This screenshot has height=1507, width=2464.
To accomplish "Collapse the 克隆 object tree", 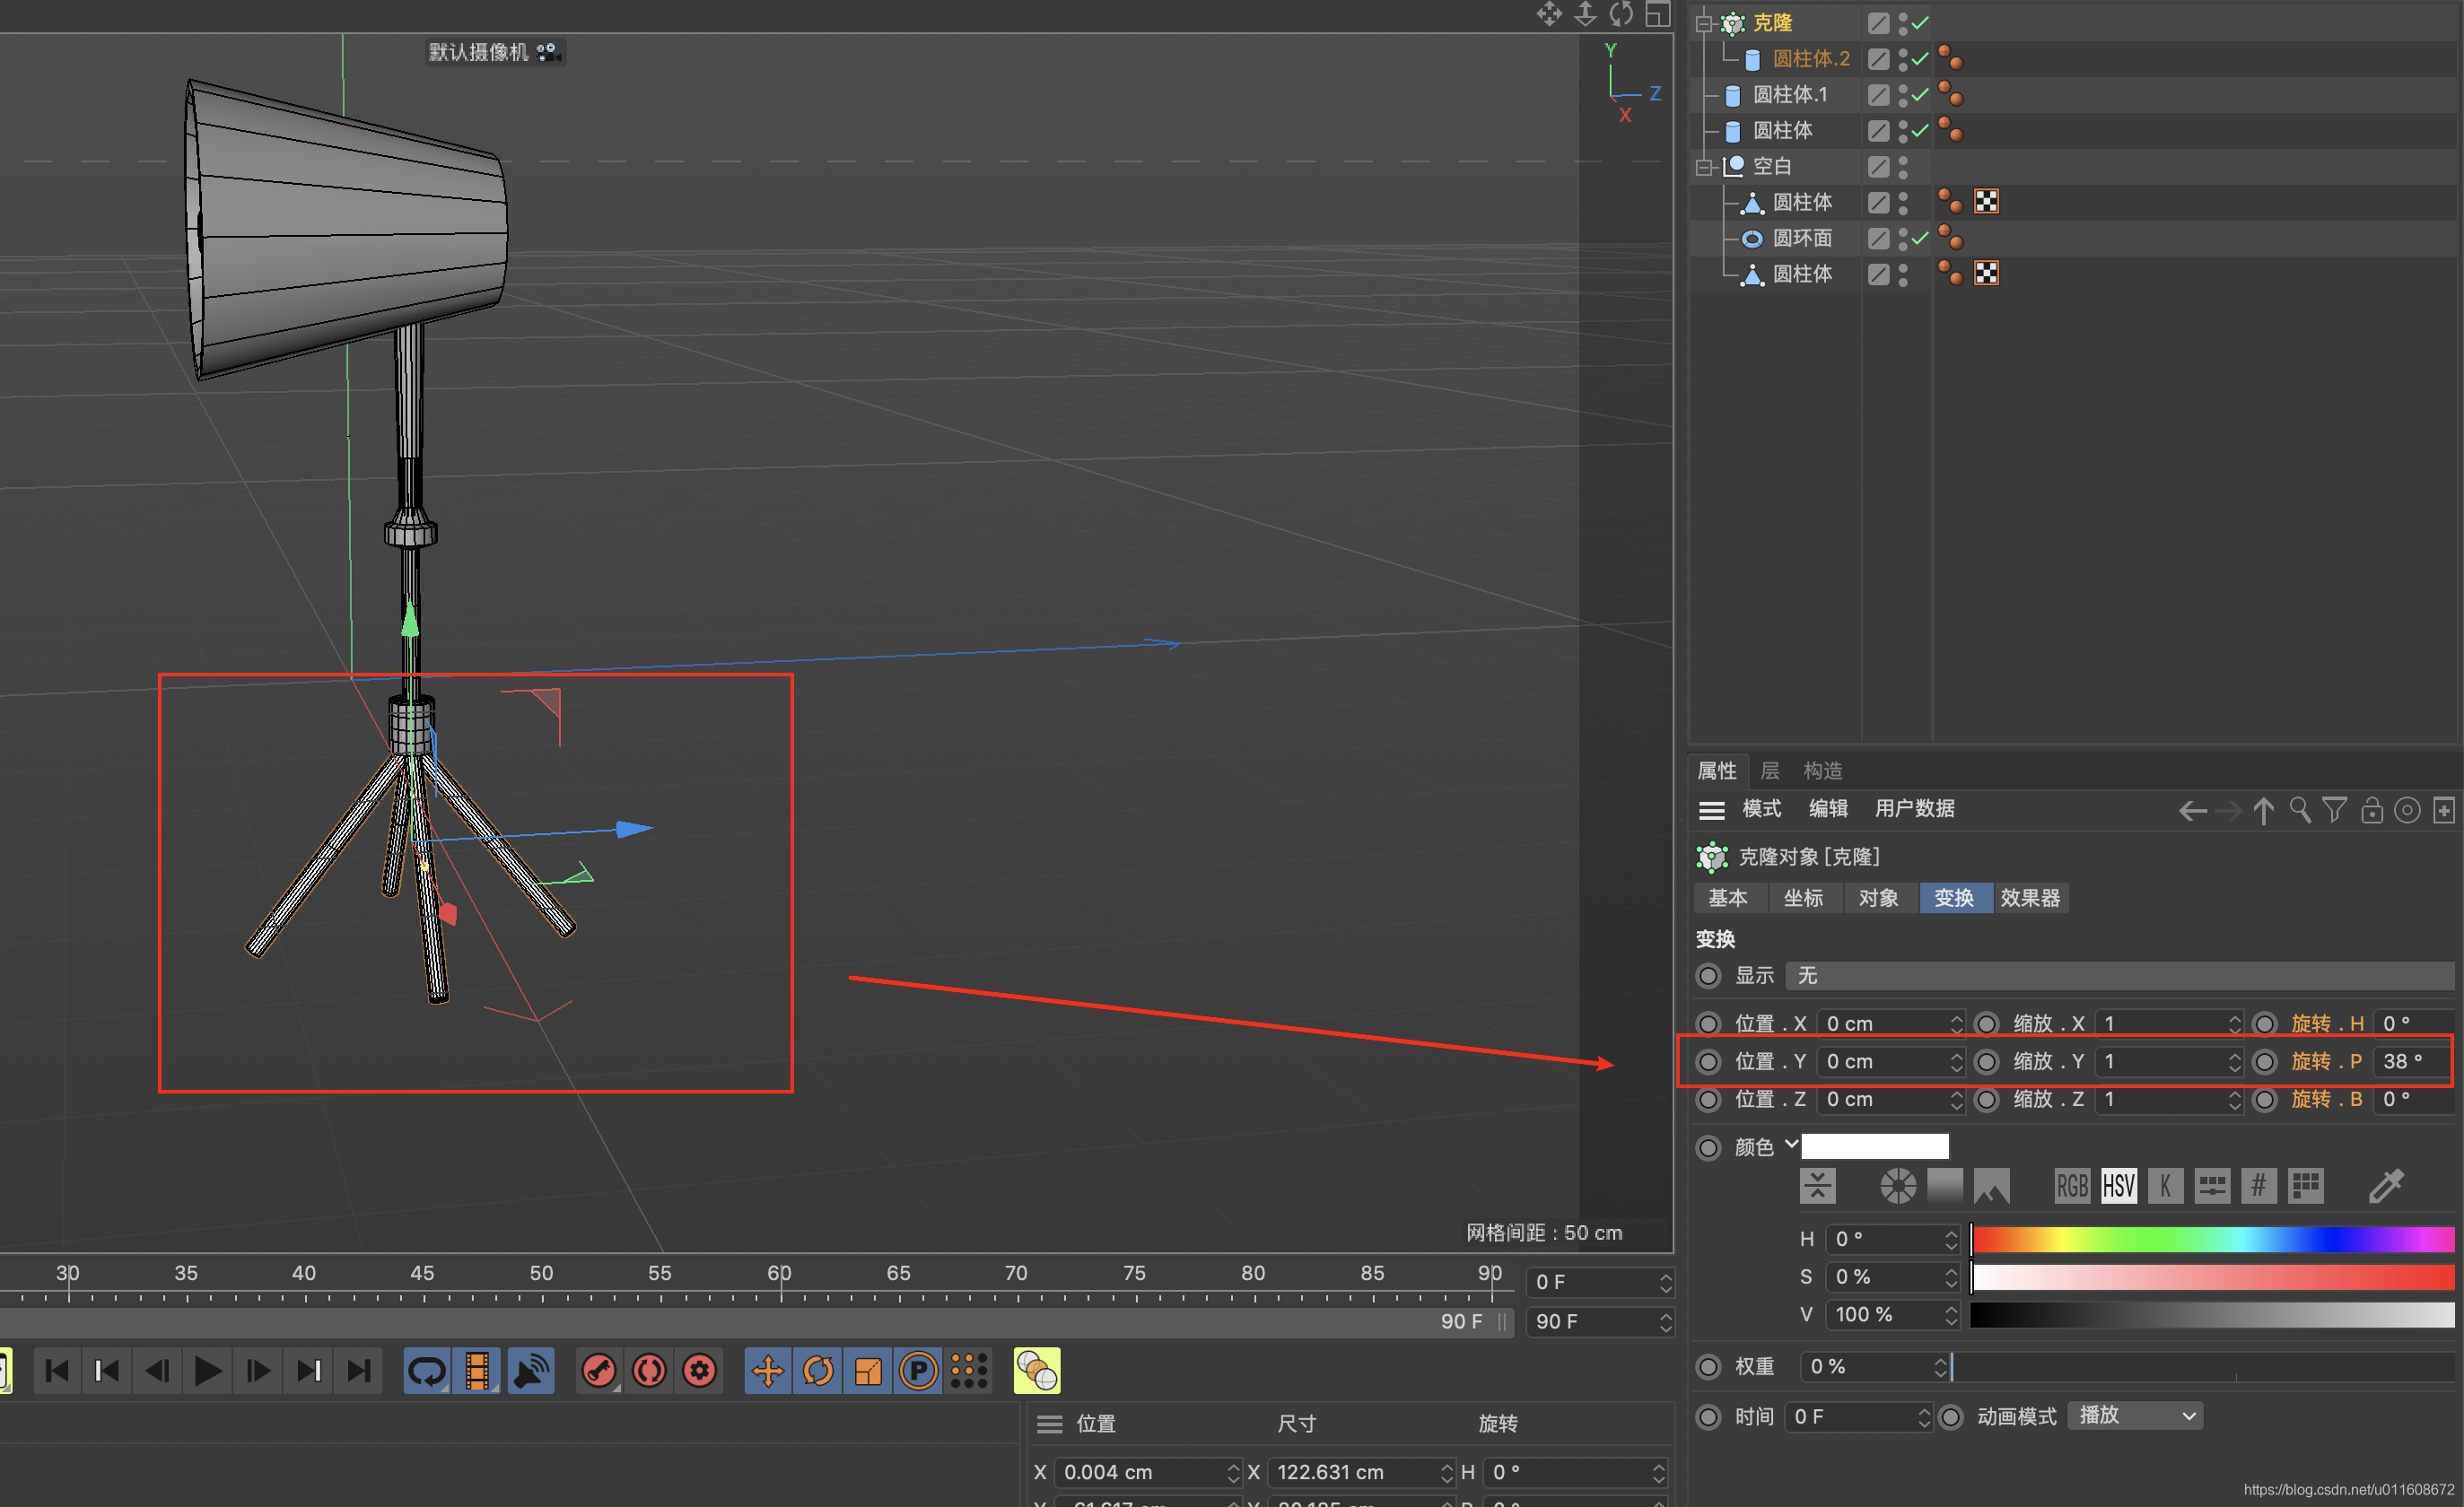I will [x=1703, y=23].
